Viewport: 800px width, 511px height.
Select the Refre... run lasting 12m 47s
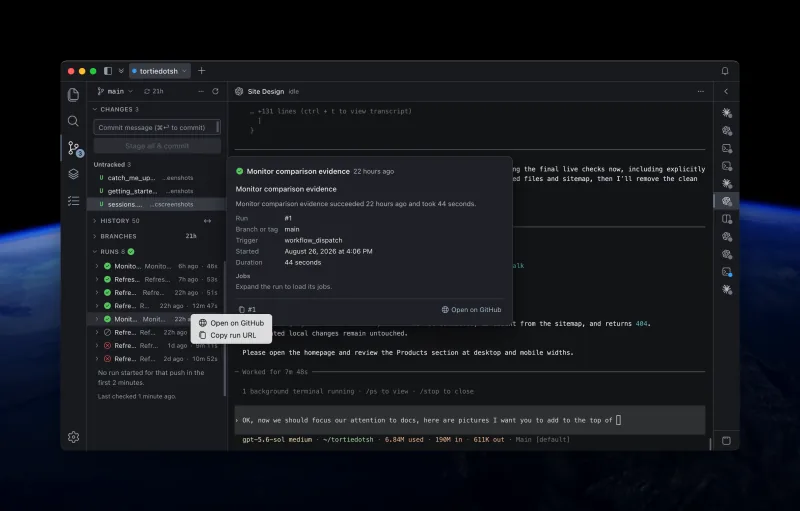(157, 306)
